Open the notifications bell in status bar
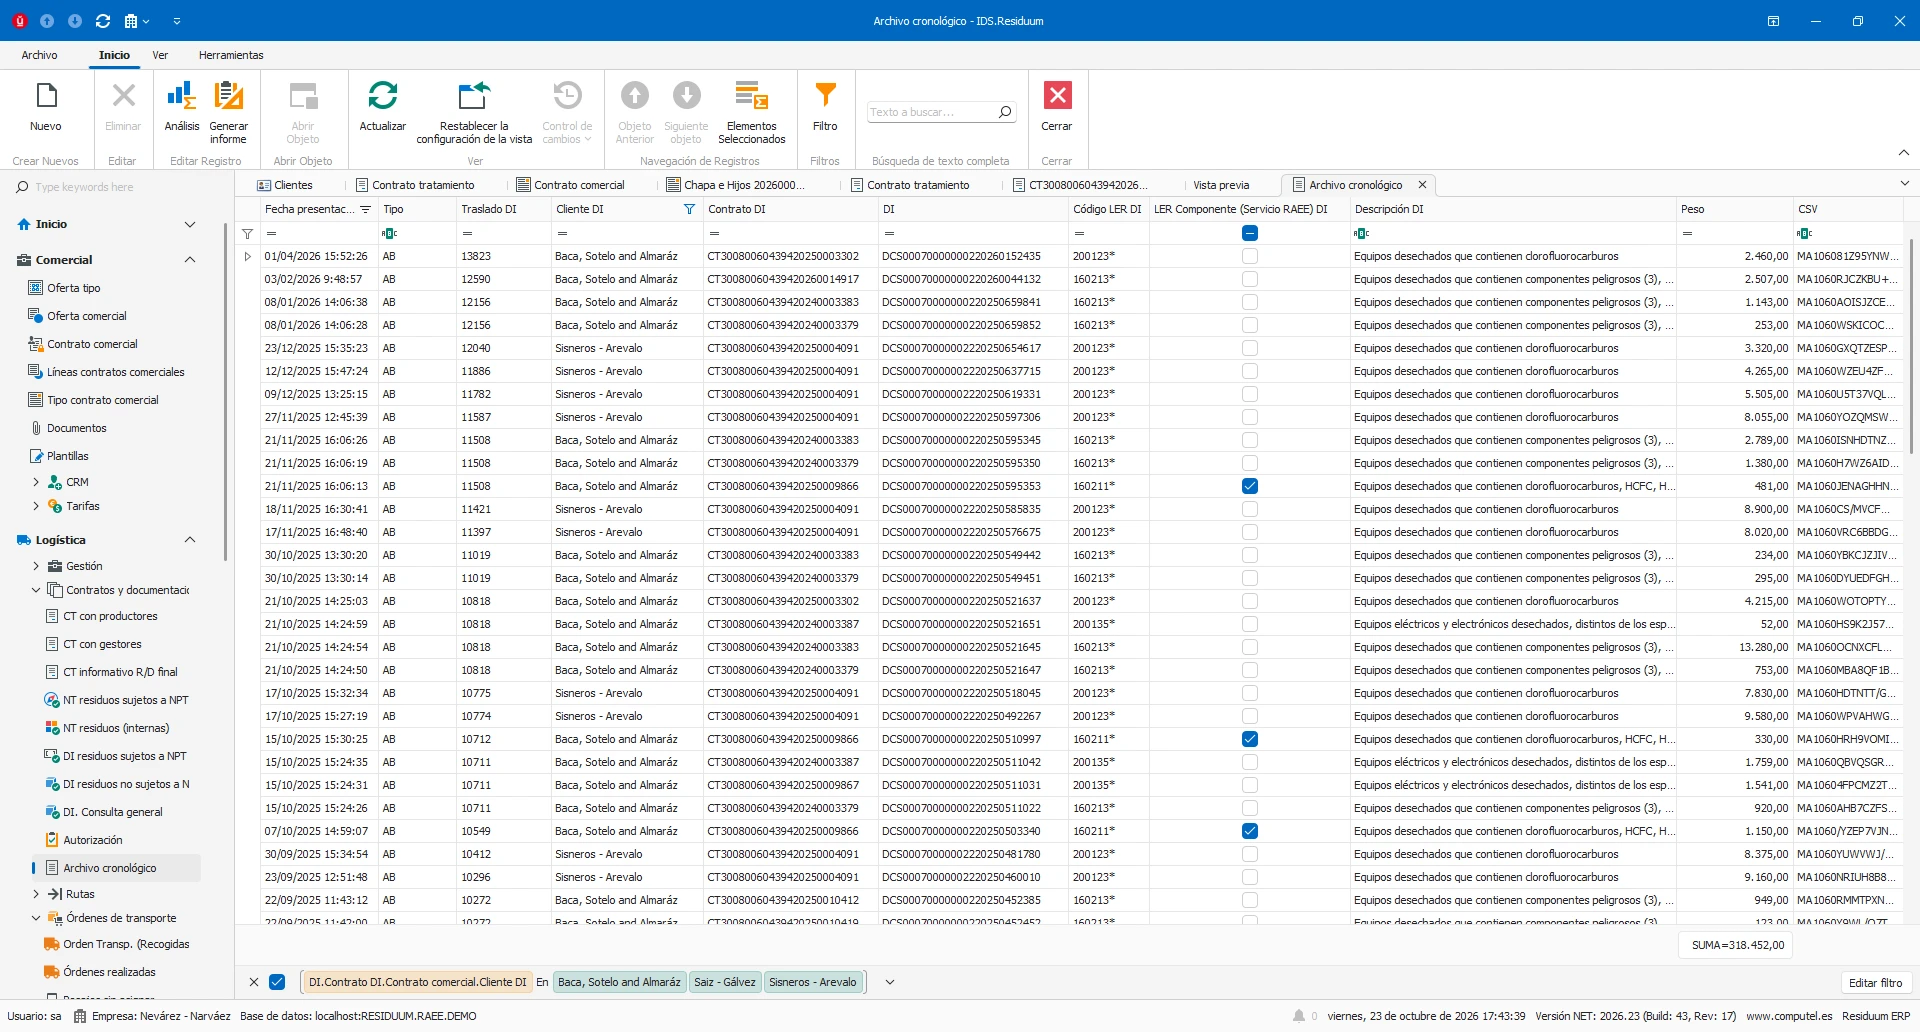 [1298, 1016]
